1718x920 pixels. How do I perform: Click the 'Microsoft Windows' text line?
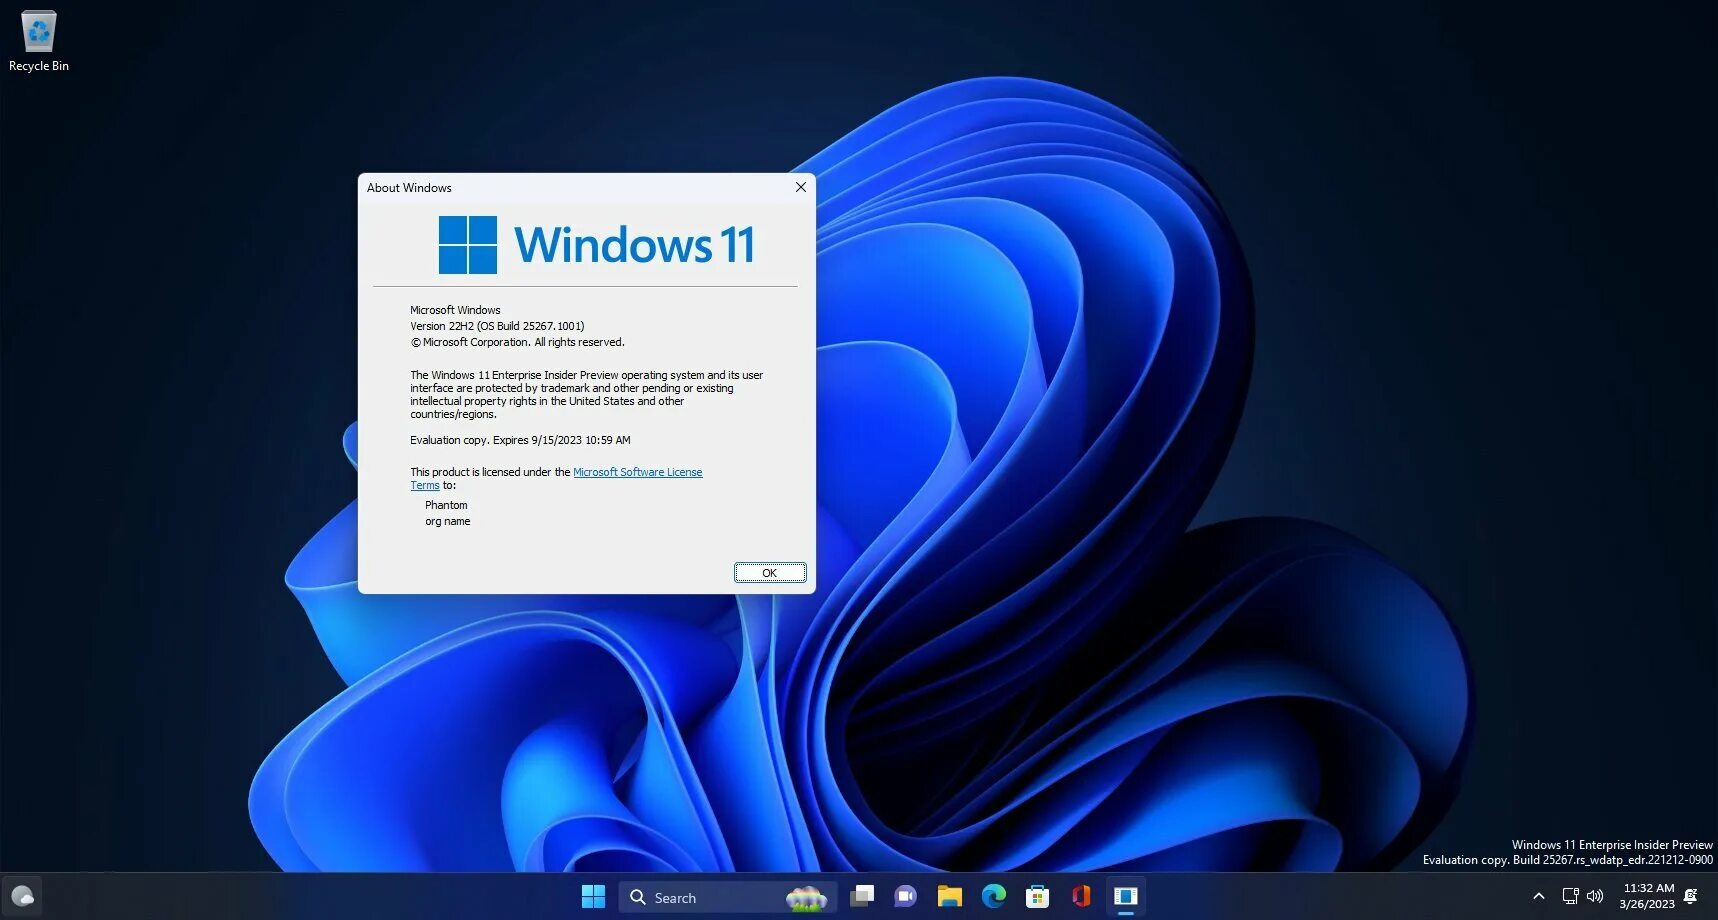[x=455, y=310]
